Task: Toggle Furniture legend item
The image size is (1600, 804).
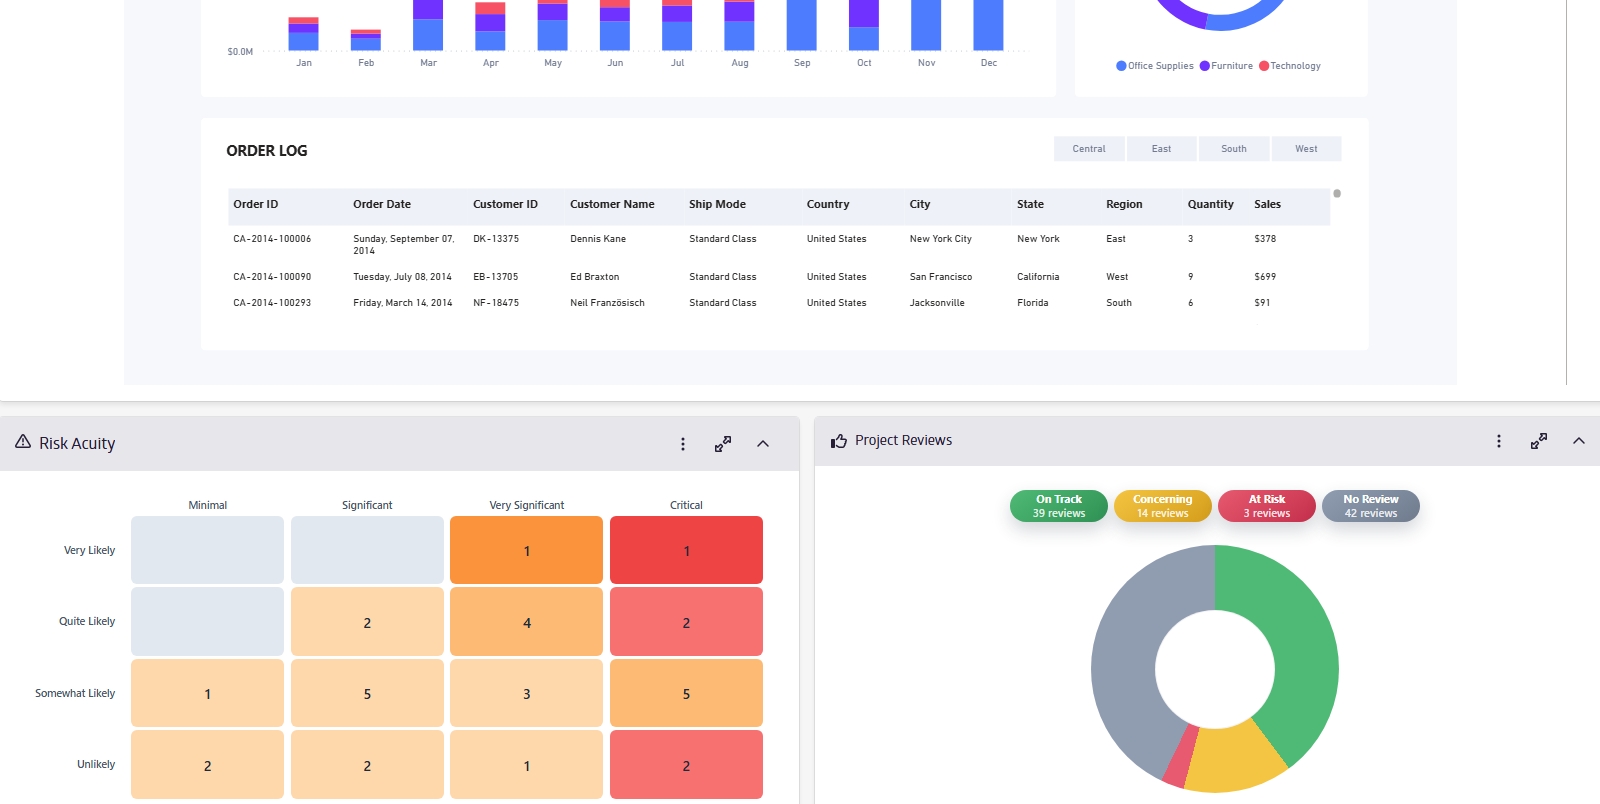Action: pos(1226,66)
